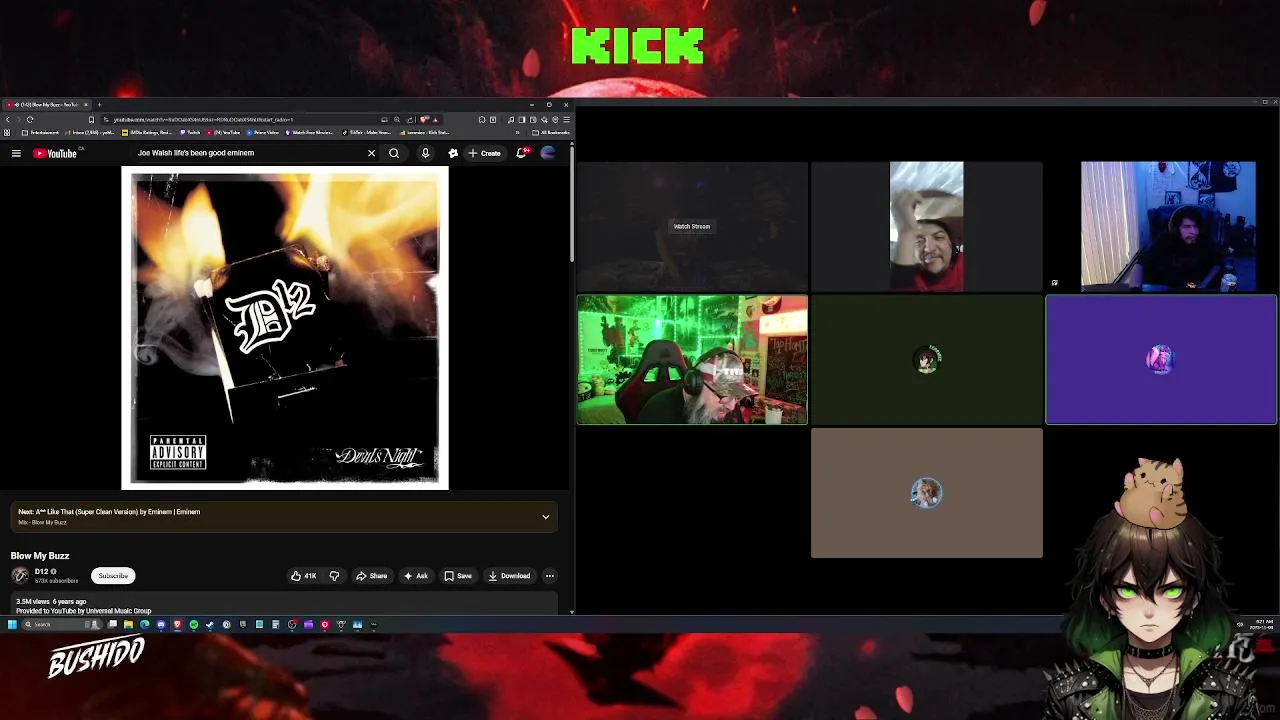The image size is (1280, 720).
Task: Open the All Bookmarks folder
Action: coord(552,132)
